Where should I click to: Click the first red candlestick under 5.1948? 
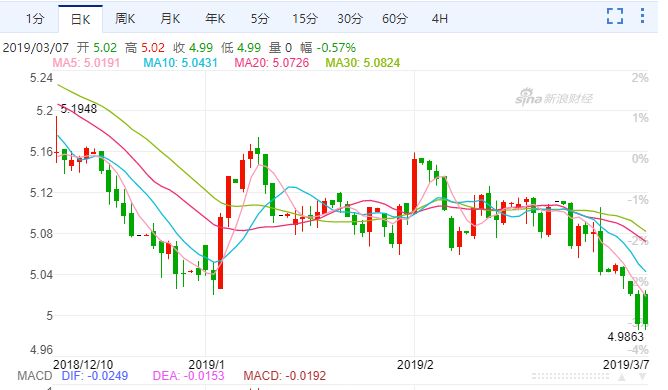click(x=57, y=139)
